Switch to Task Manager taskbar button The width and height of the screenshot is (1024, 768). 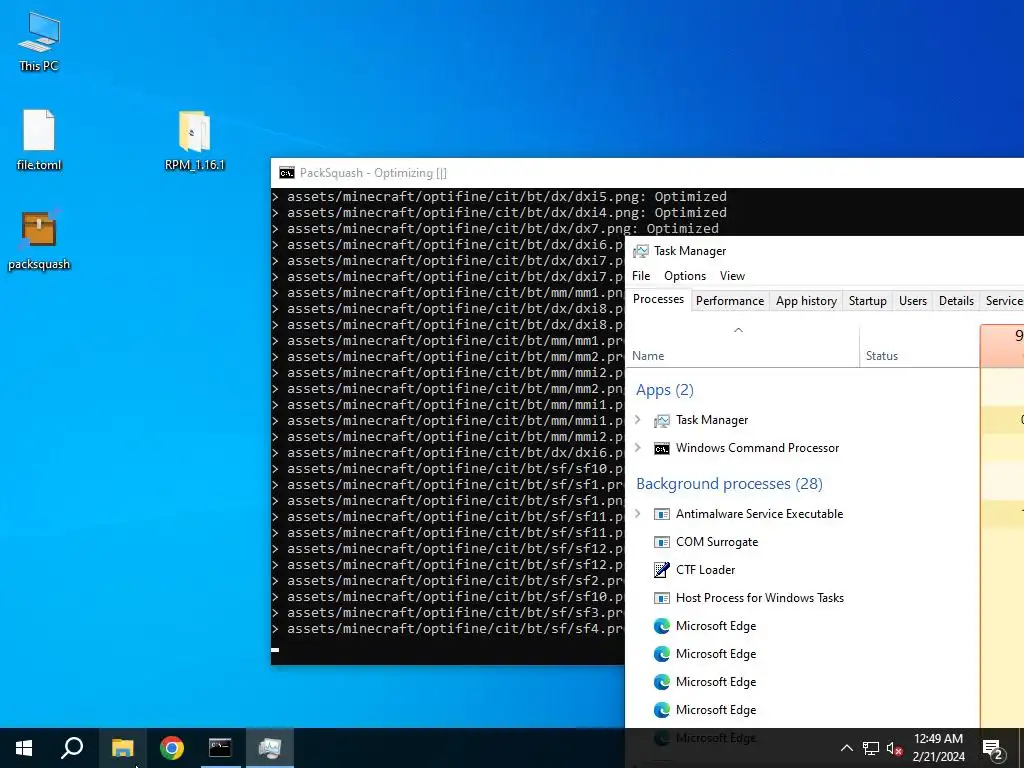coord(270,748)
